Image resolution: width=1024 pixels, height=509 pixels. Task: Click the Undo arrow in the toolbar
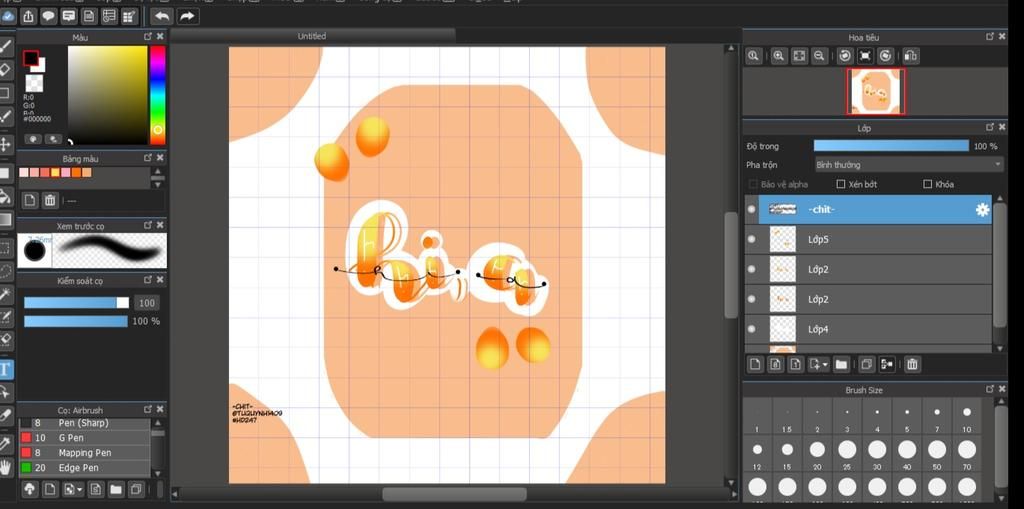(x=162, y=16)
